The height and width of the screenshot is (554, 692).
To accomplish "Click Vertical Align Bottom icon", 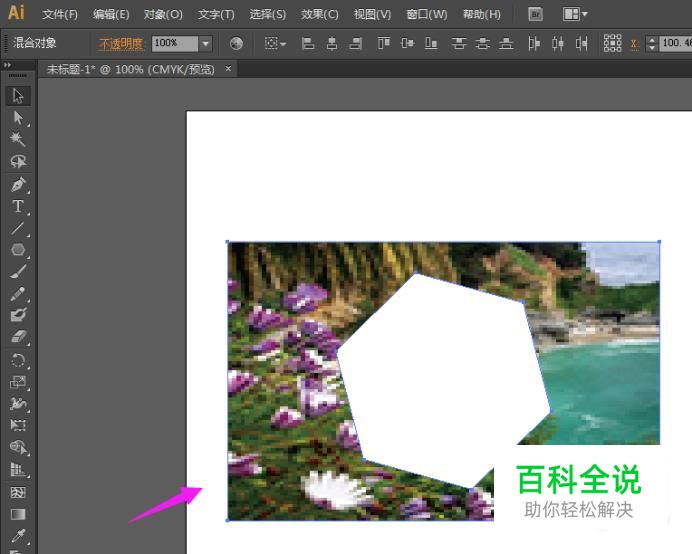I will point(431,43).
